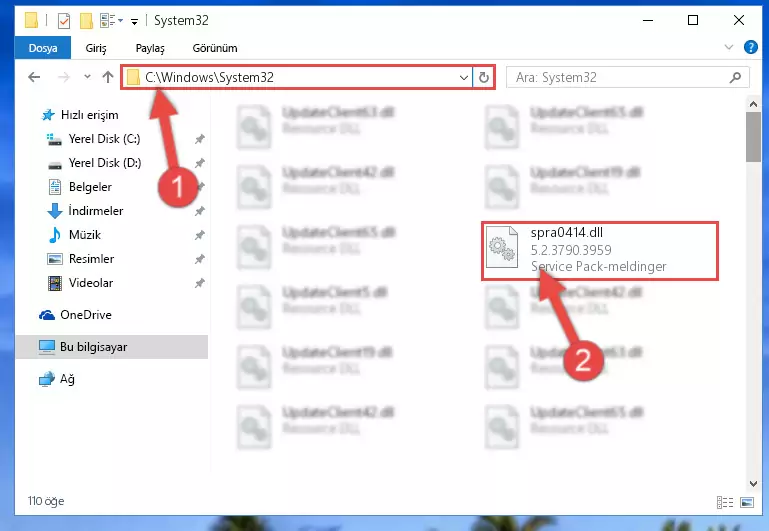This screenshot has height=531, width=769.
Task: Open the Help question mark icon
Action: [750, 47]
